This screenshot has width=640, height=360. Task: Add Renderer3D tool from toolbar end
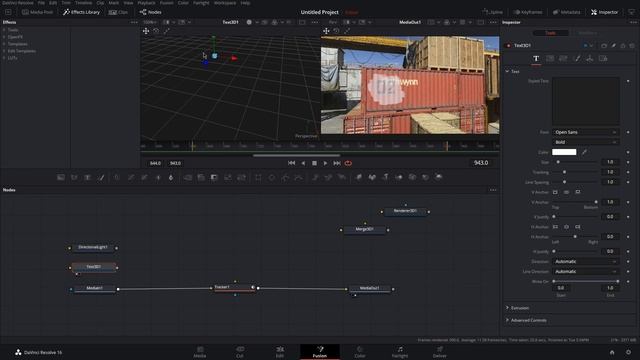tap(439, 177)
